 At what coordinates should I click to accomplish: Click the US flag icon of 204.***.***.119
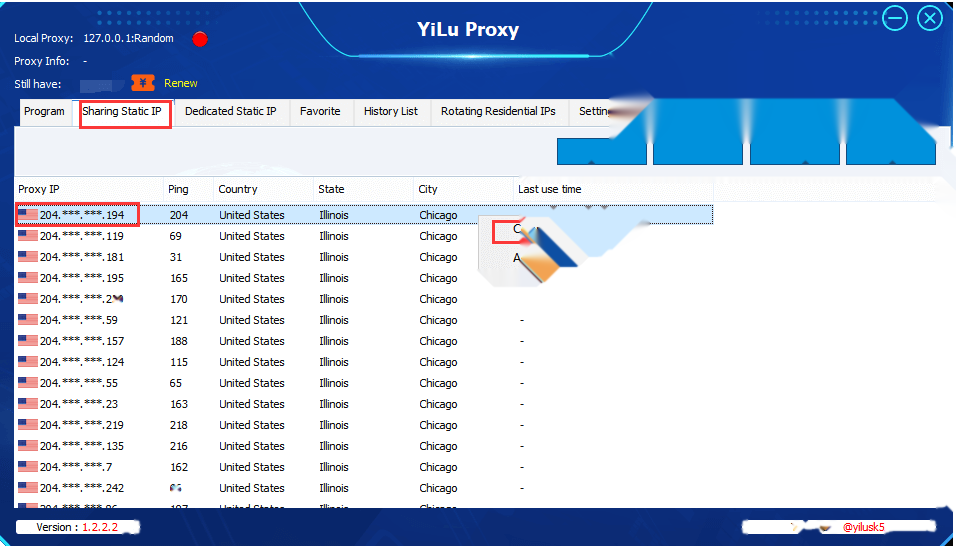tap(28, 236)
